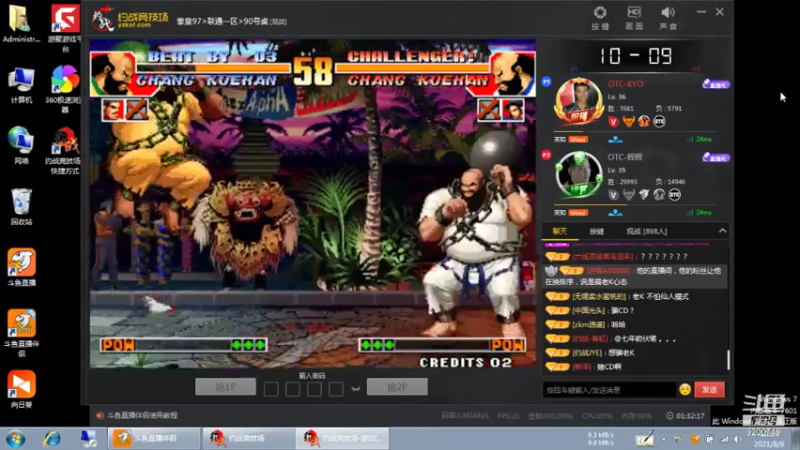
Task: Click the first password digit box
Action: click(x=271, y=389)
